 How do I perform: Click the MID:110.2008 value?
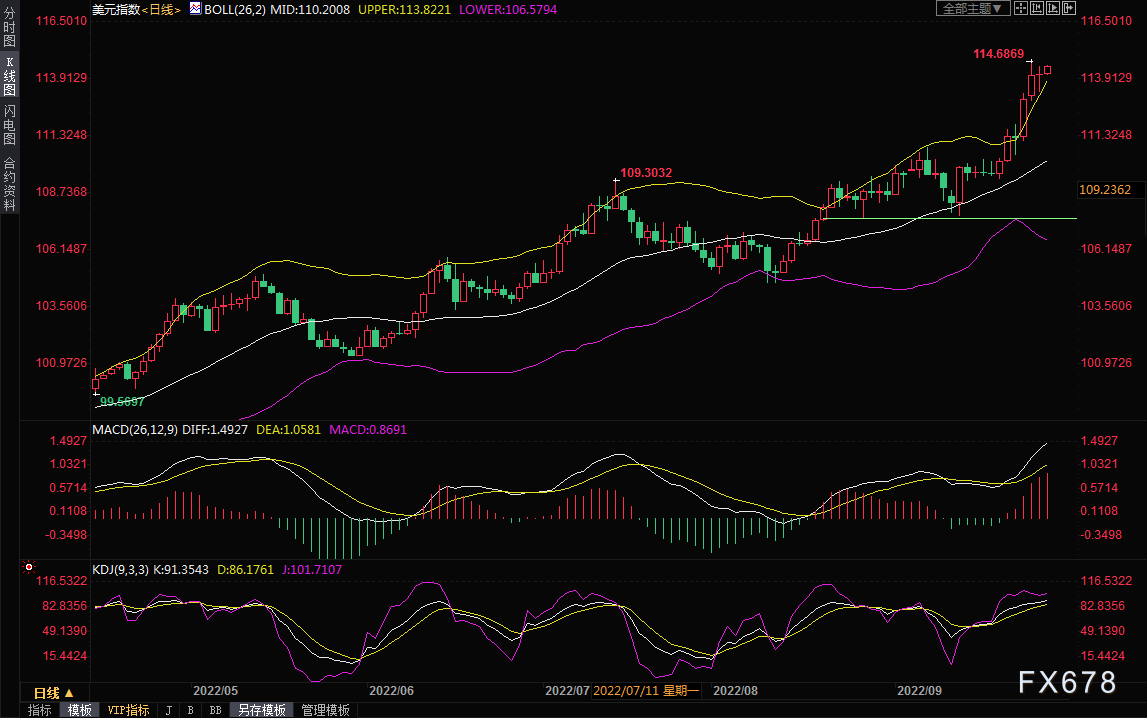(x=310, y=10)
